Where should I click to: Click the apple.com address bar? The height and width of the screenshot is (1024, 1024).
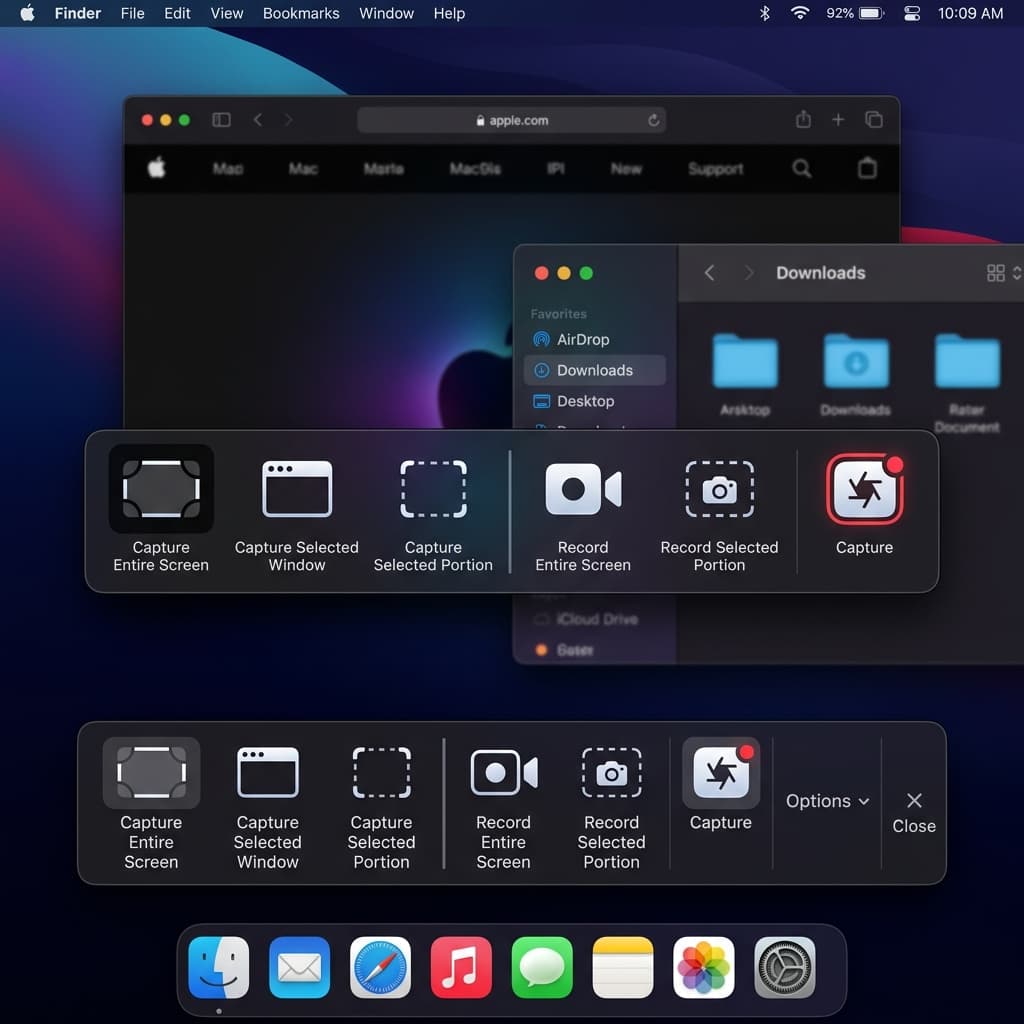512,119
